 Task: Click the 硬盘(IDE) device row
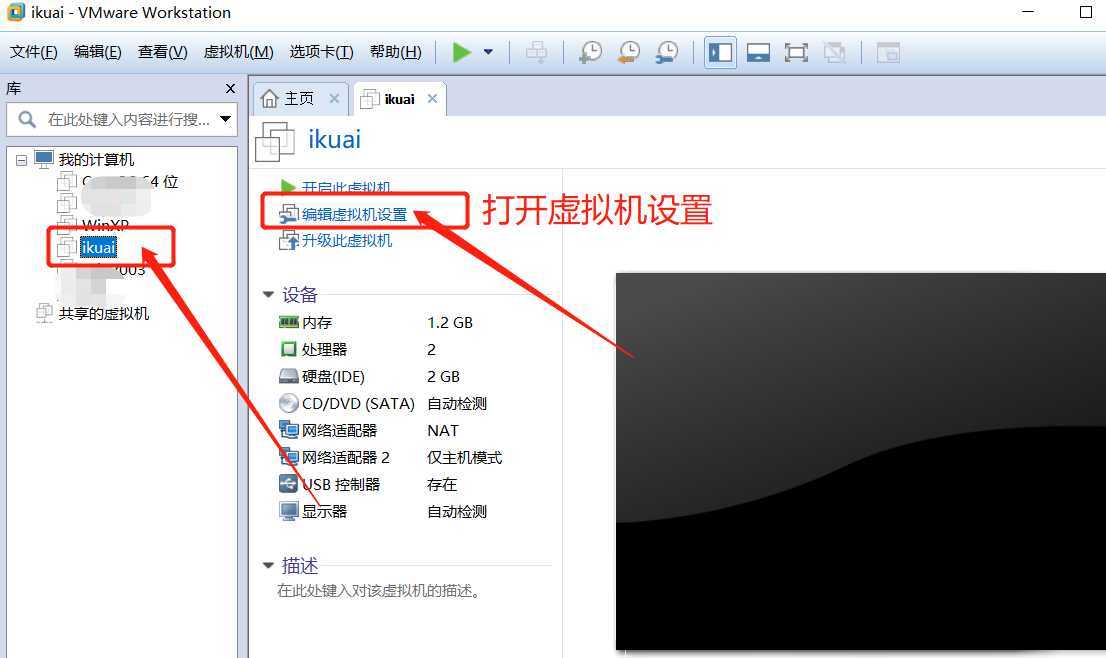pos(370,376)
